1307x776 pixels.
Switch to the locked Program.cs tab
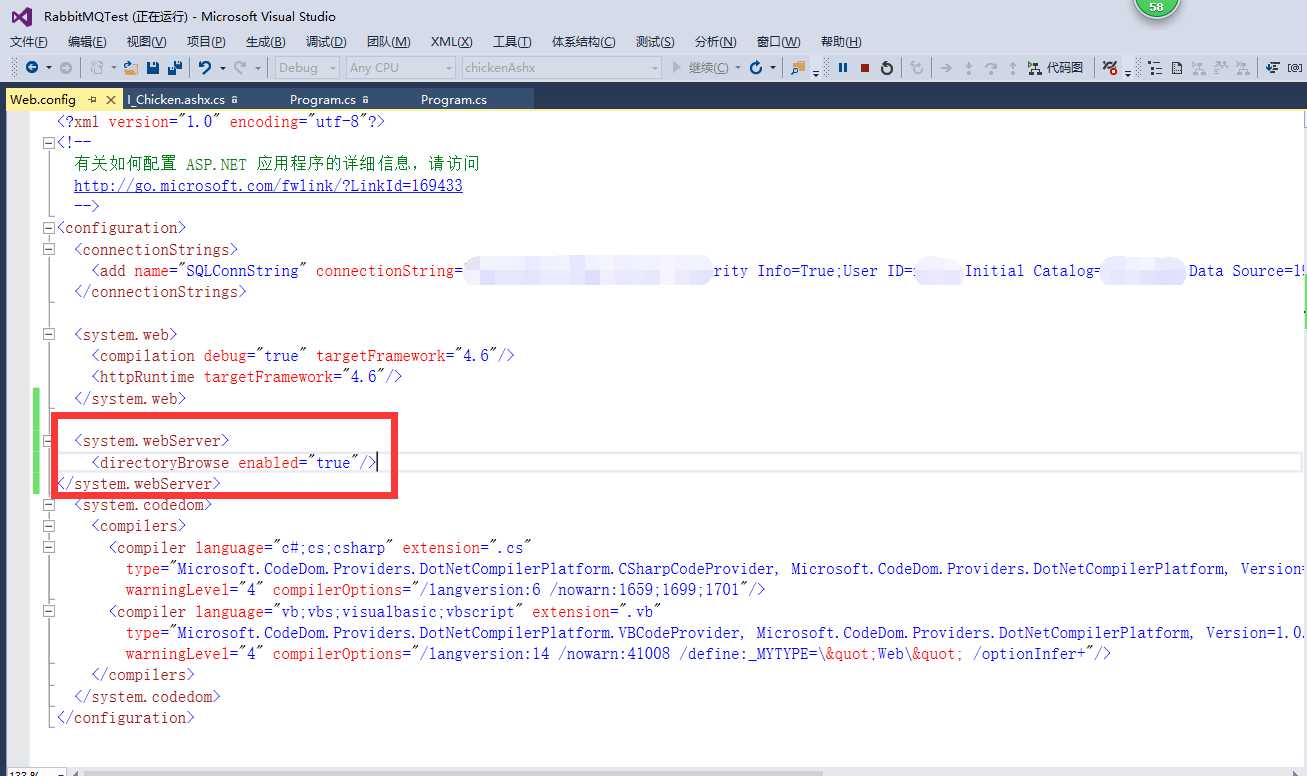(323, 100)
